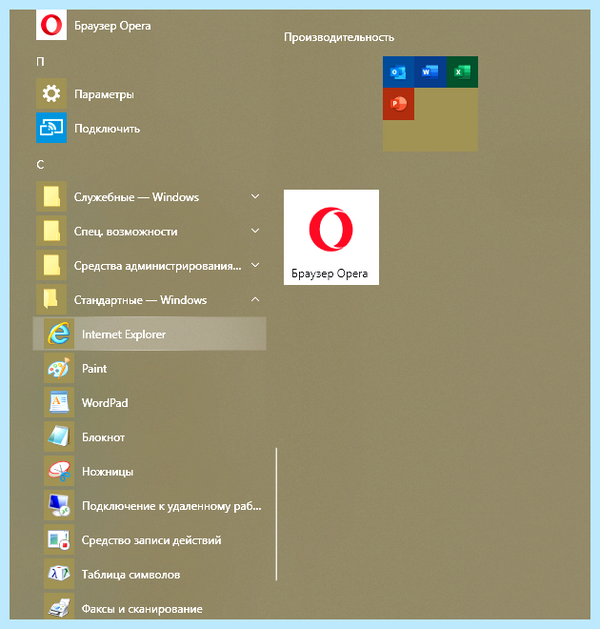Viewport: 600px width, 629px height.
Task: Launch Internet Explorer icon
Action: pos(59,334)
